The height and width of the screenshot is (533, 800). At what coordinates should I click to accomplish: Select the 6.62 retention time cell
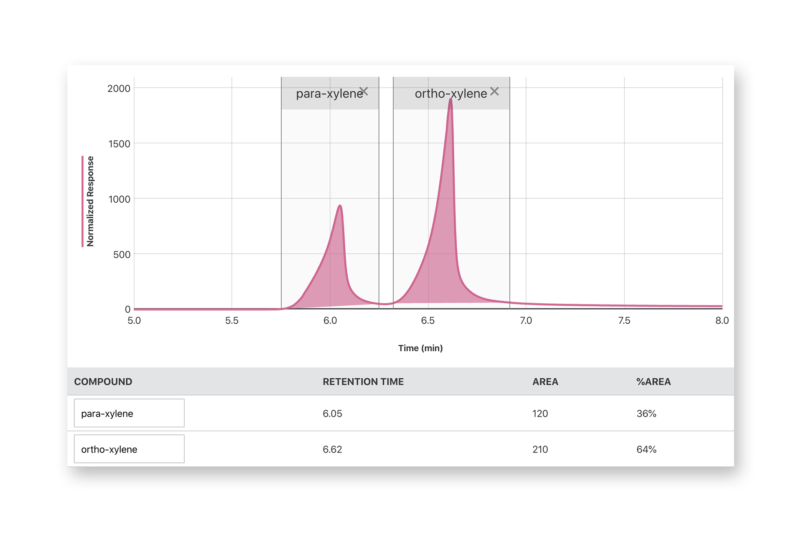coord(333,449)
